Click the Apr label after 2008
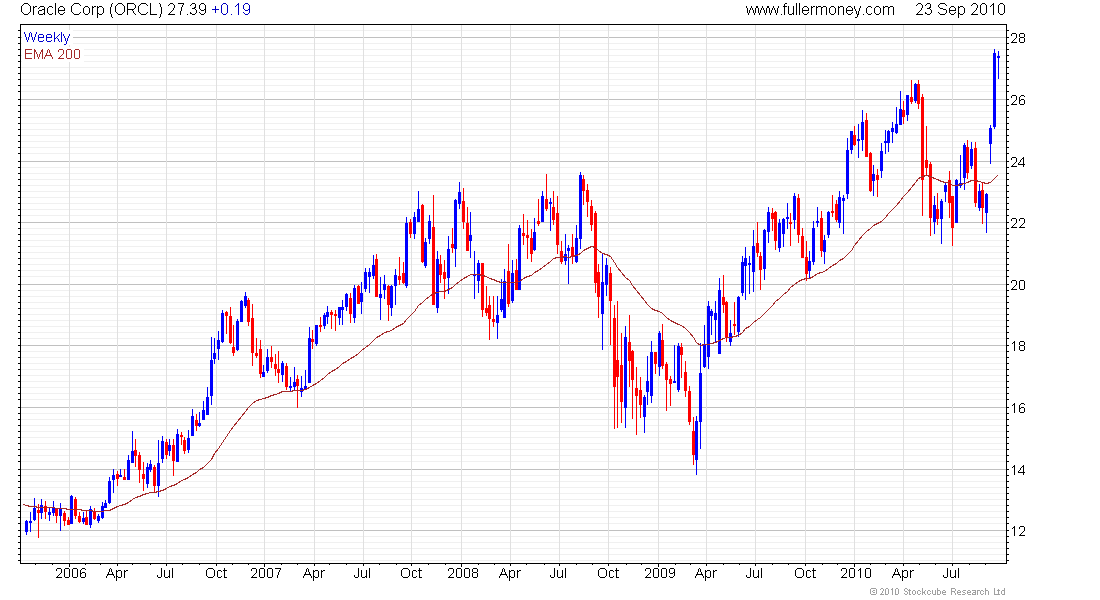The image size is (1100, 600). pyautogui.click(x=510, y=573)
